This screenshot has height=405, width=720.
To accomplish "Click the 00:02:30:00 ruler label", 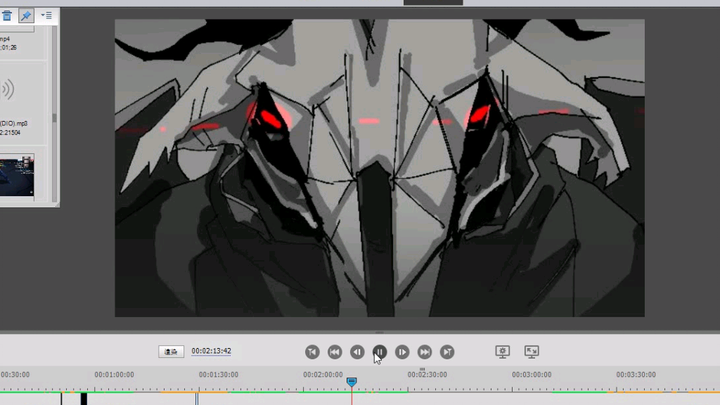I will (427, 375).
